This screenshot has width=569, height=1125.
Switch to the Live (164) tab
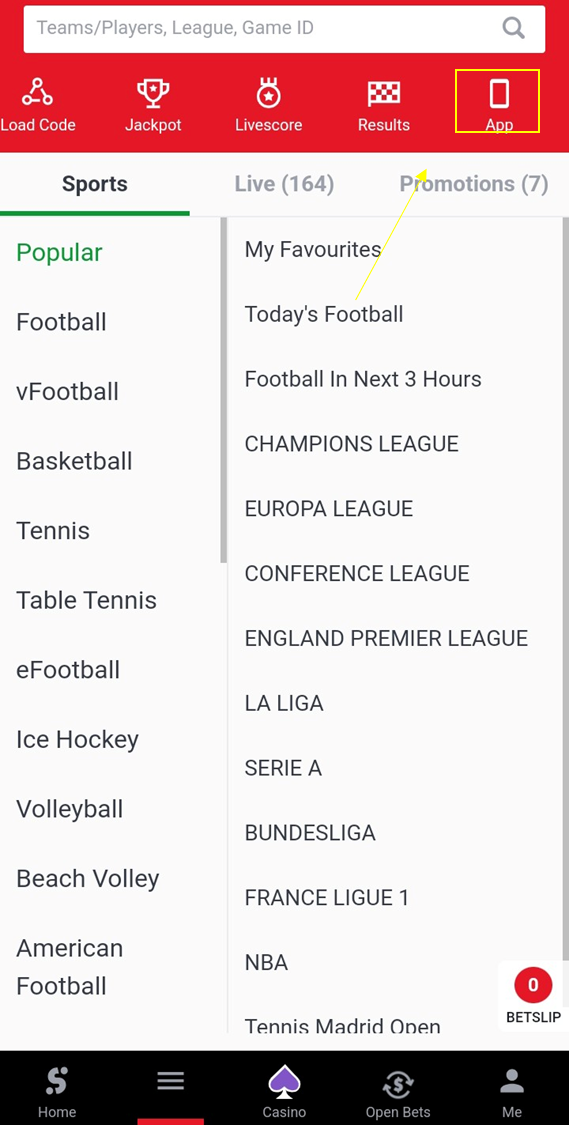pos(284,184)
